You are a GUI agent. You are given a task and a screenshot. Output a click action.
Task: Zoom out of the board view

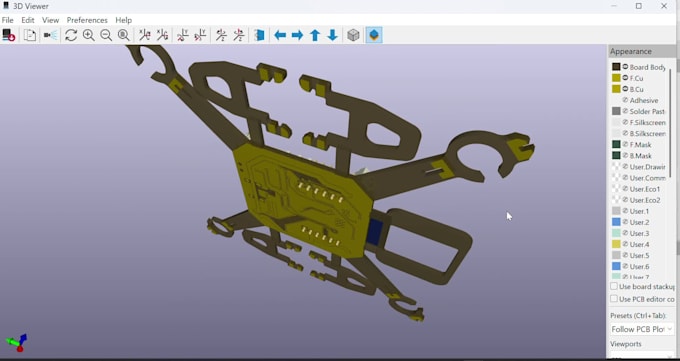pyautogui.click(x=106, y=35)
